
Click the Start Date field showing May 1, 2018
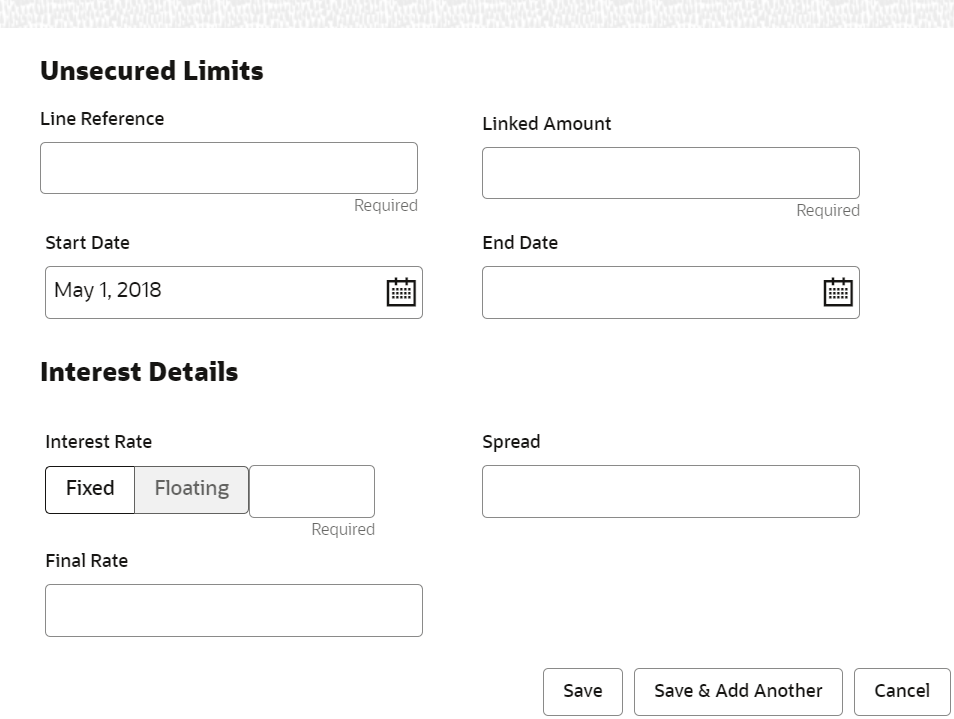(210, 292)
